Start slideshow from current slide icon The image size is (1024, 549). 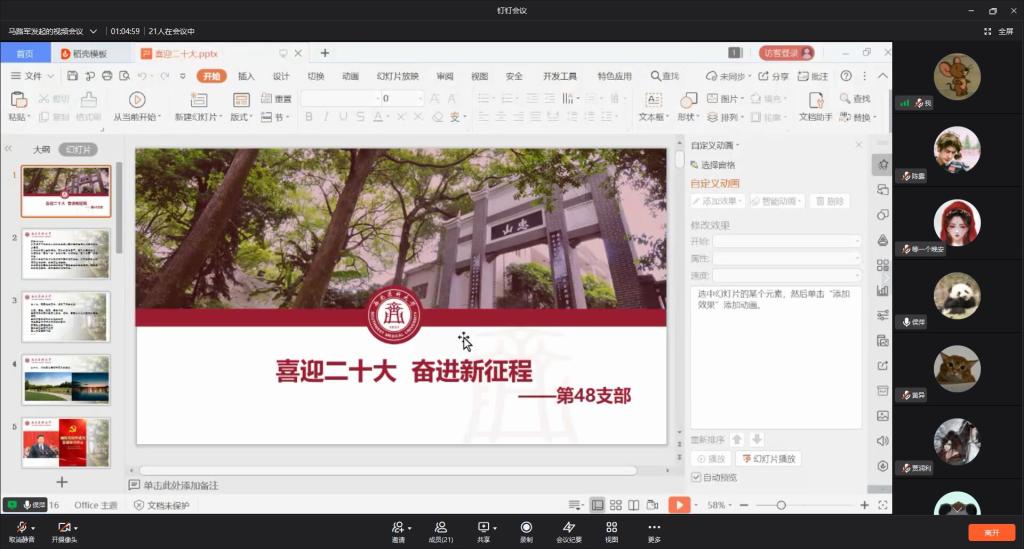137,100
